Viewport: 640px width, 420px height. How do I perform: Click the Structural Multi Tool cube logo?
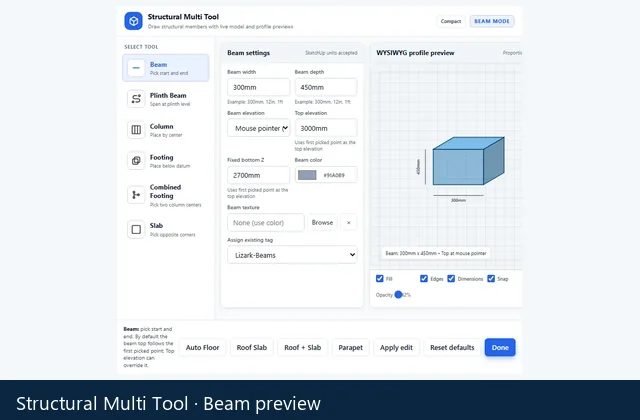pyautogui.click(x=133, y=21)
